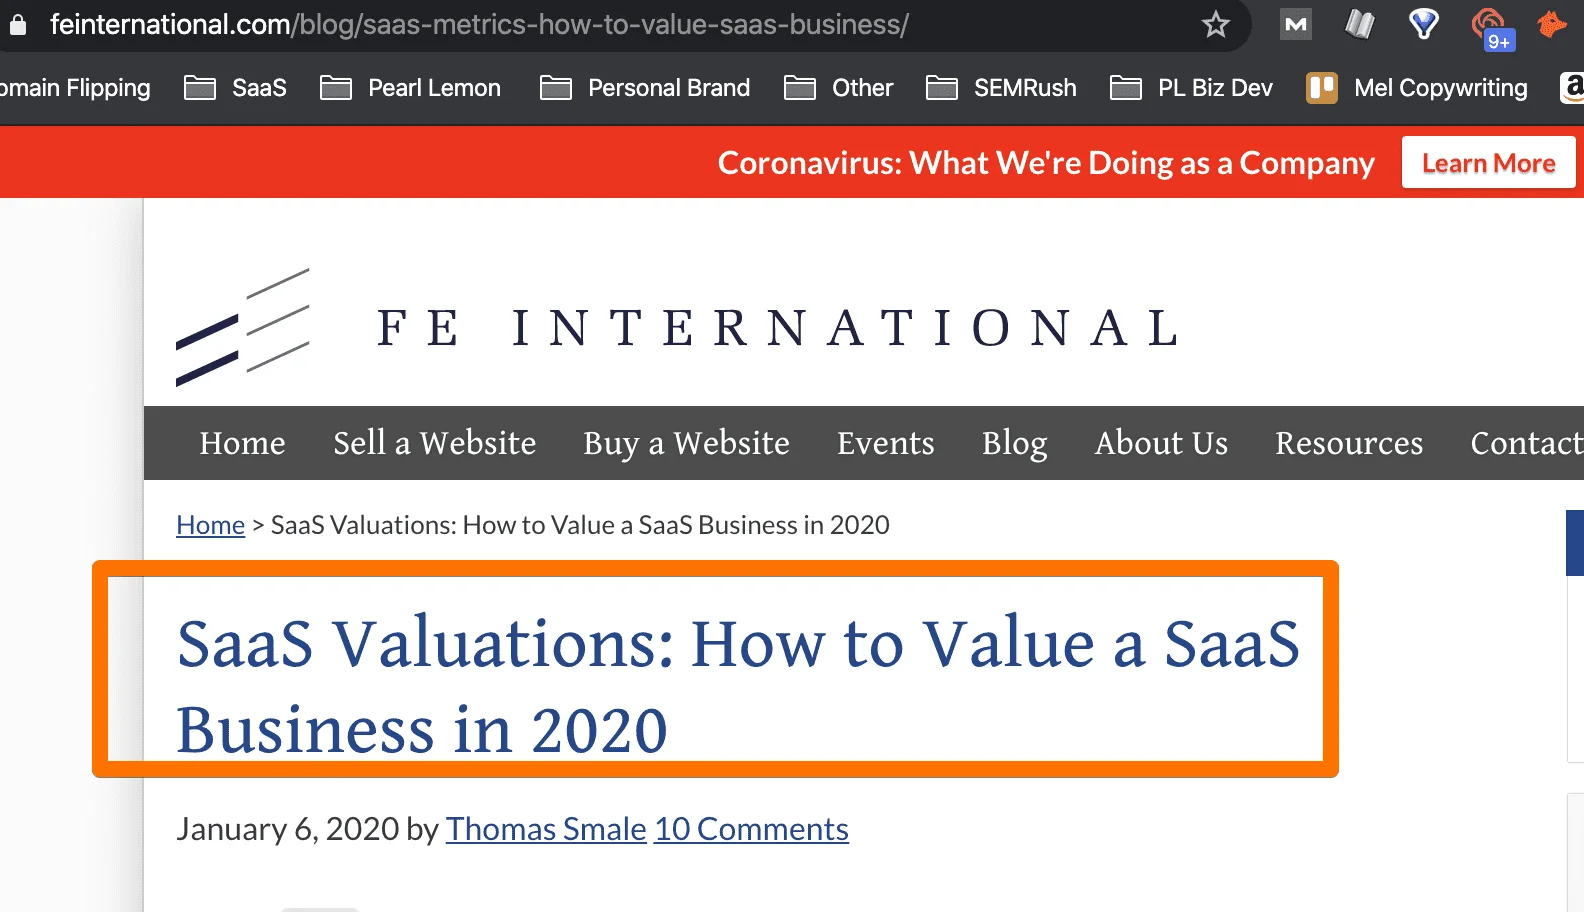This screenshot has height=912, width=1584.
Task: Click the address bar URL field
Action: (x=620, y=24)
